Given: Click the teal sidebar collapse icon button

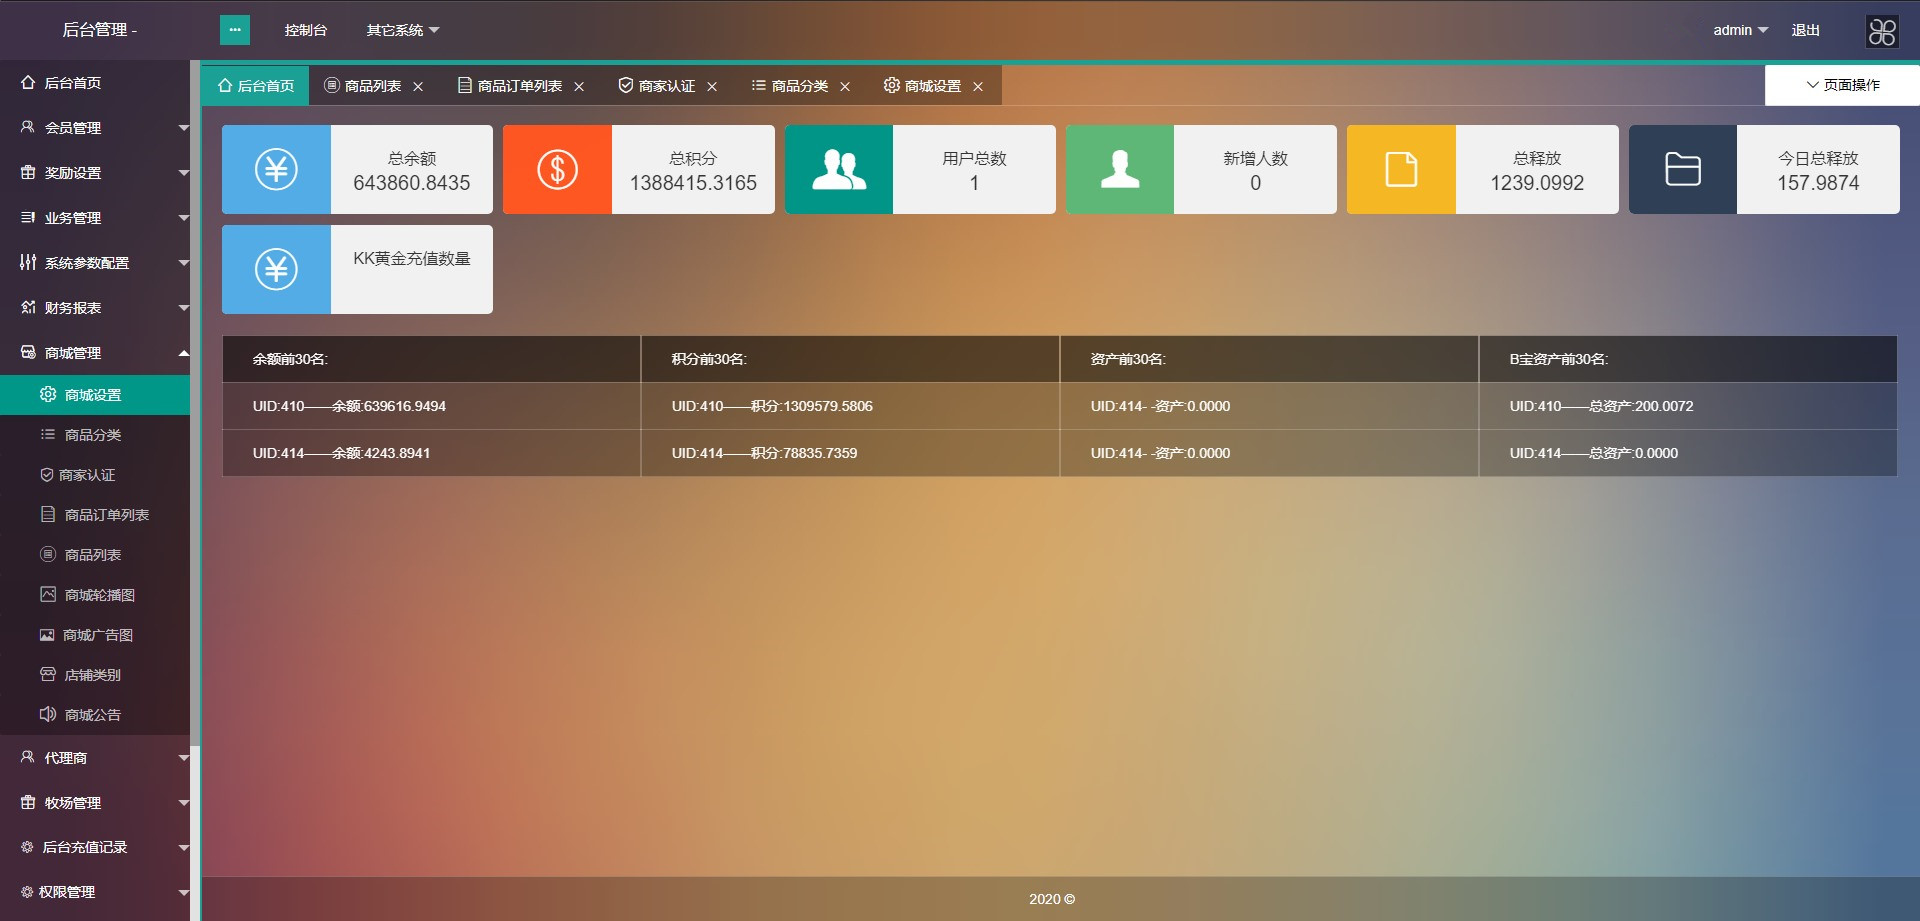Looking at the screenshot, I should click(x=234, y=30).
